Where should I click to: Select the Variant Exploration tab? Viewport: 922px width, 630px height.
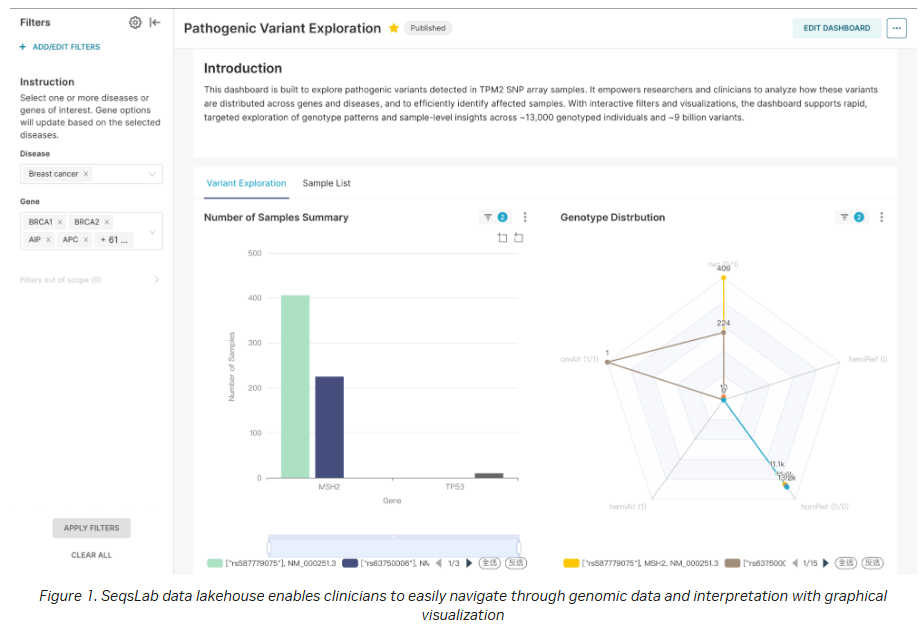(x=246, y=183)
